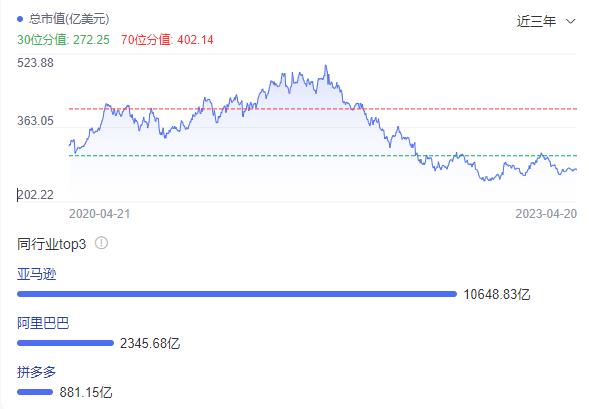Viewport: 589px width, 409px height.
Task: Click the 阿里巴巴 market cap bar
Action: coord(65,343)
